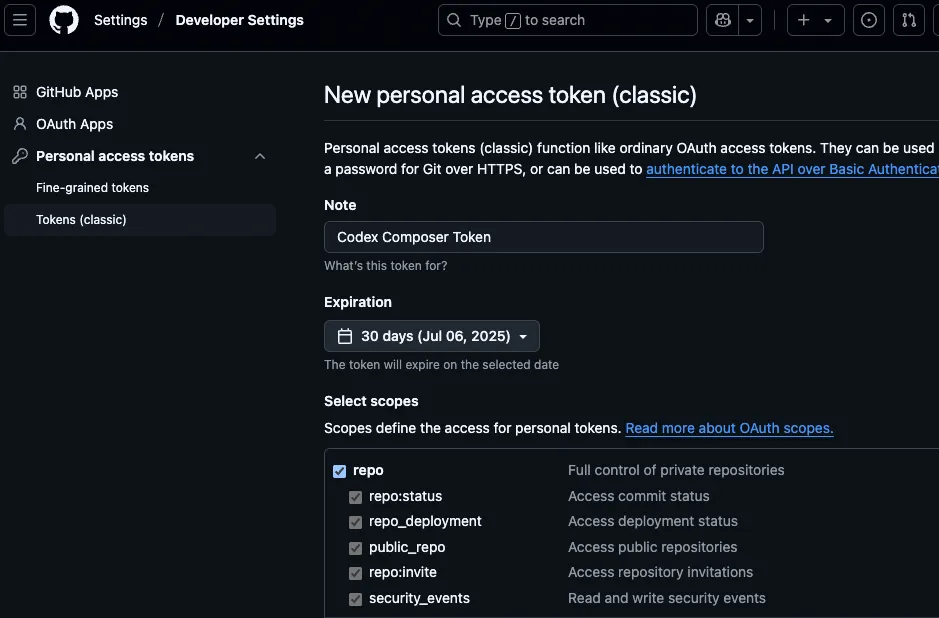Click the 'Note' label
Viewport: 939px width, 618px height.
coord(340,205)
